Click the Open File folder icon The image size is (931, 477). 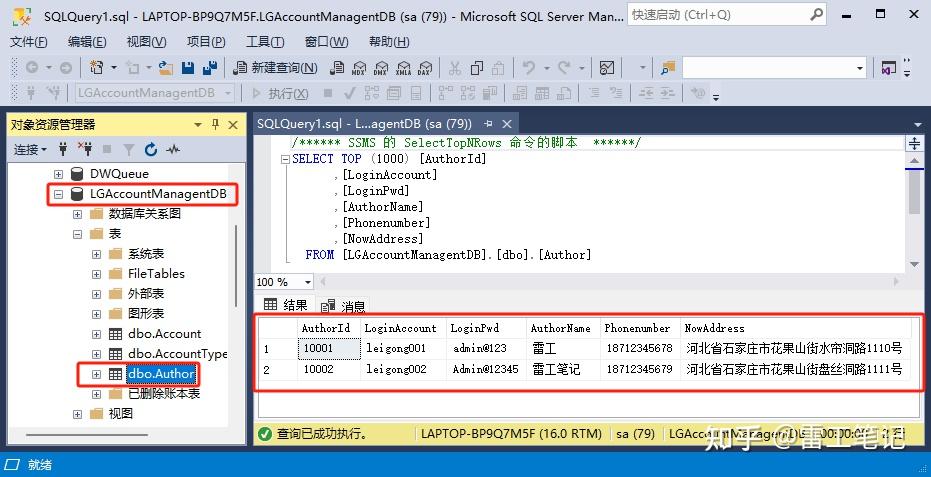[166, 68]
